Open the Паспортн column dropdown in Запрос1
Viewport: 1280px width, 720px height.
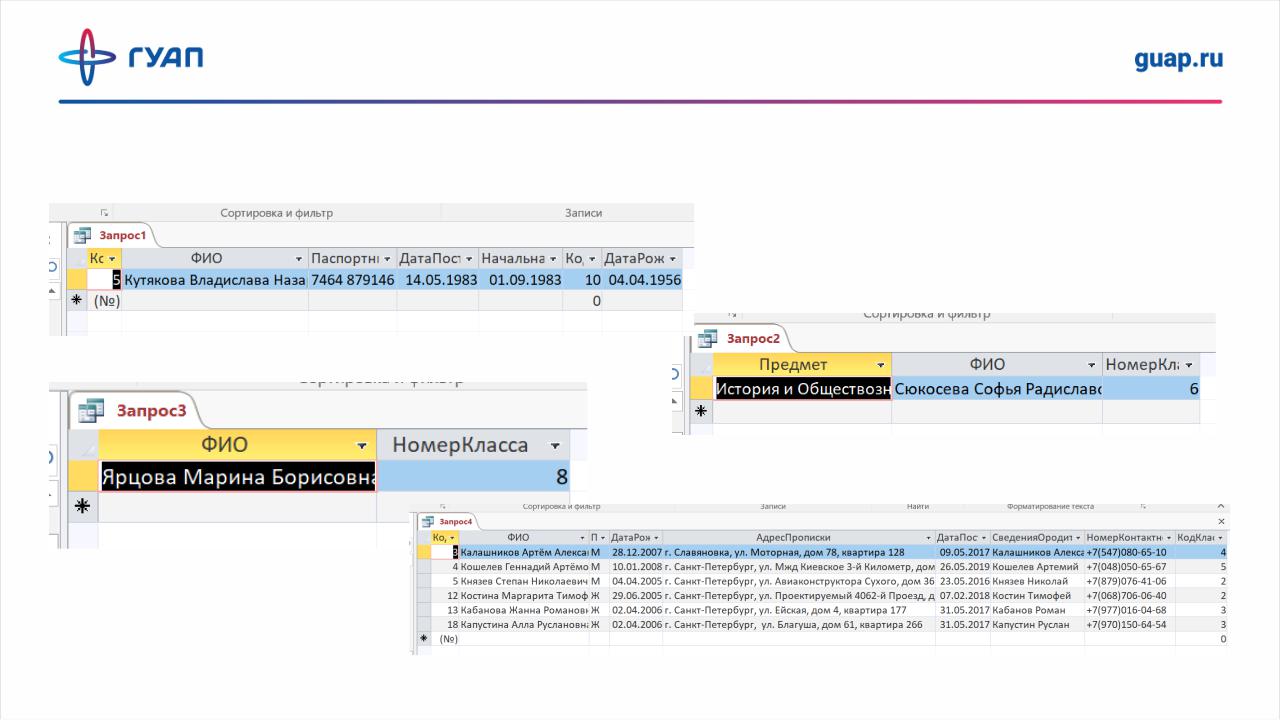click(x=387, y=259)
